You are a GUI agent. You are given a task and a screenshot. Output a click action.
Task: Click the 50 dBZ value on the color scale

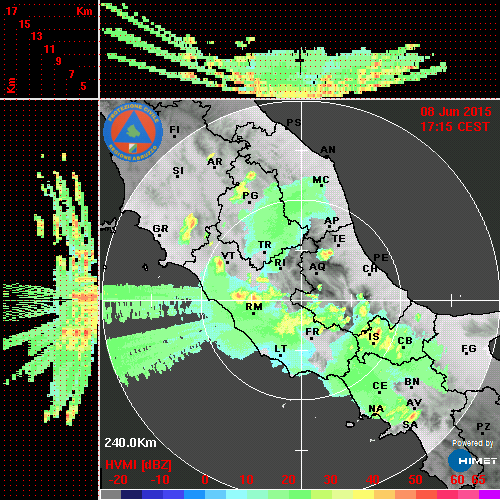click(x=415, y=480)
